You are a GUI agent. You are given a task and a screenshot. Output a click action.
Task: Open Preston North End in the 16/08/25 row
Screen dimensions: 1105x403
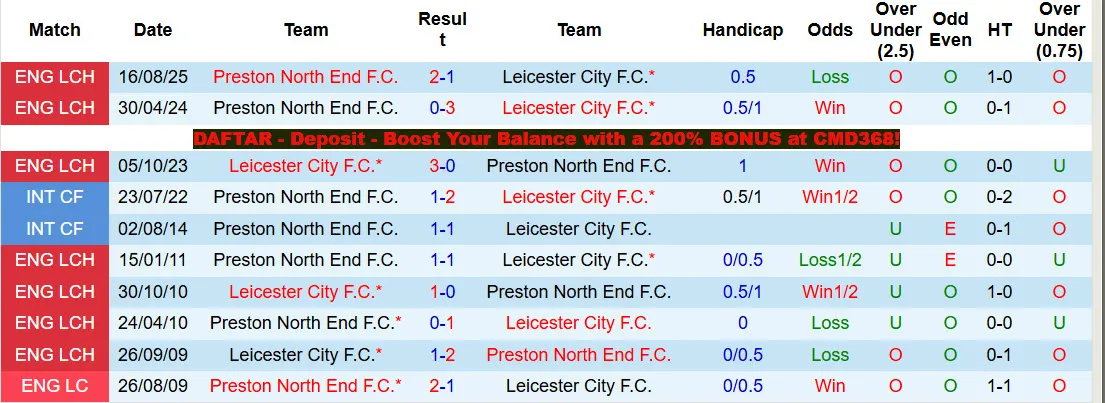click(x=305, y=77)
